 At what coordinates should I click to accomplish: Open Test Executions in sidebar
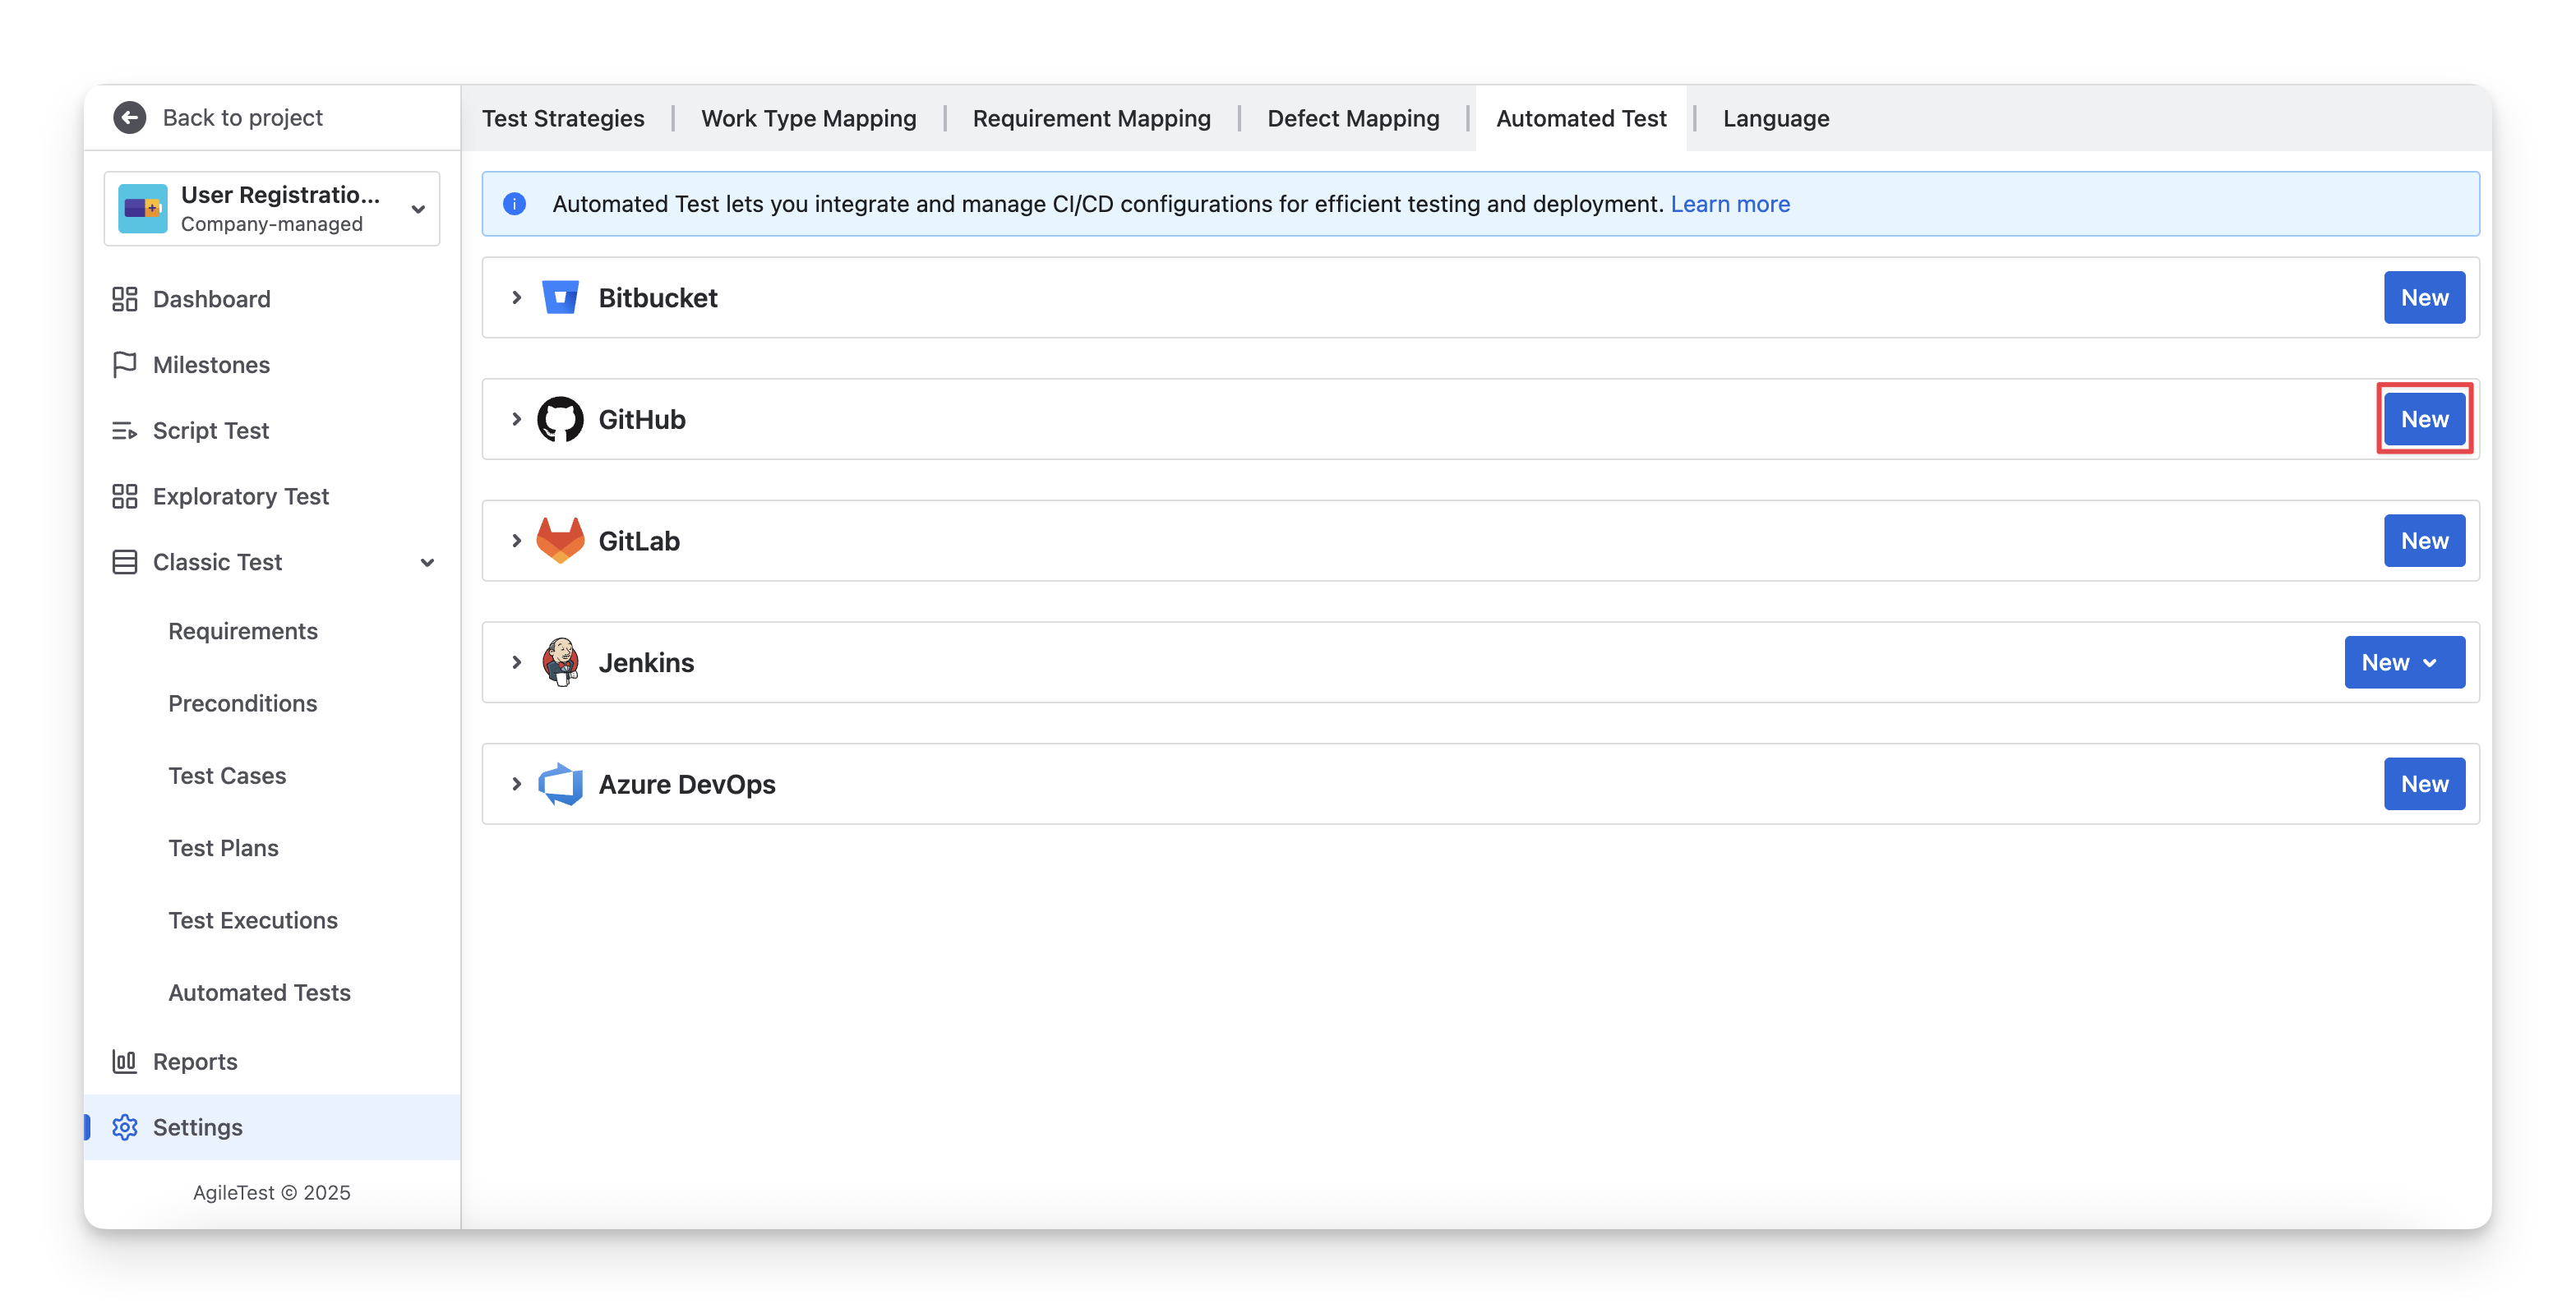253,920
